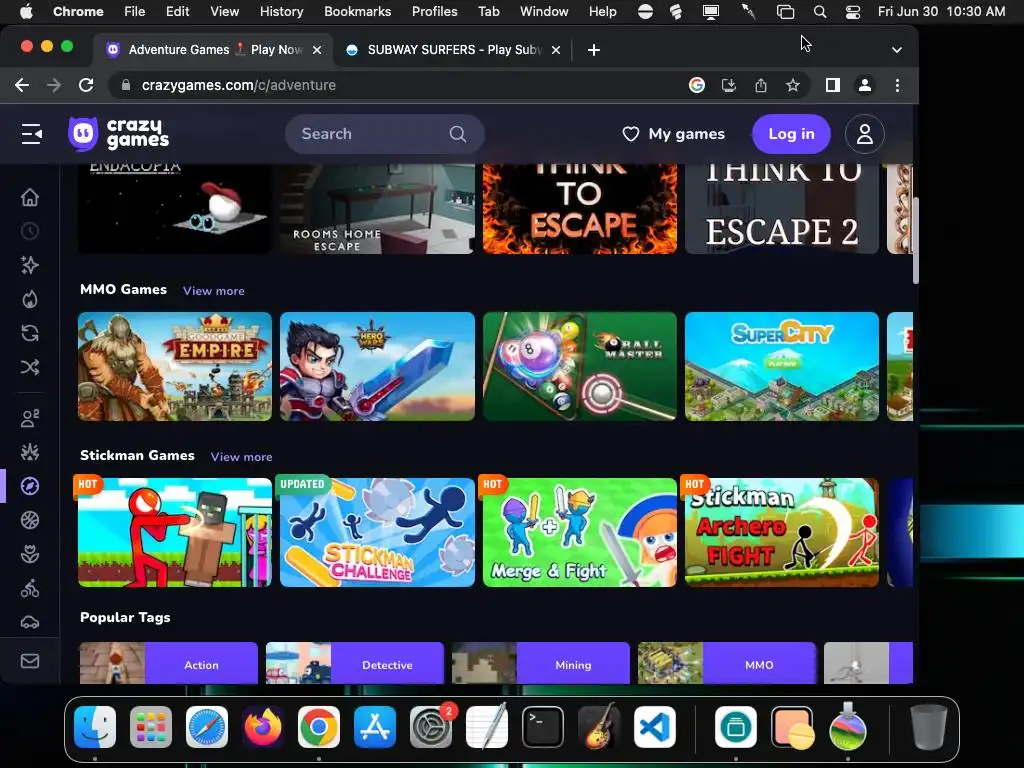Select the Random shuffle icon in sidebar
This screenshot has height=768, width=1024.
click(30, 367)
